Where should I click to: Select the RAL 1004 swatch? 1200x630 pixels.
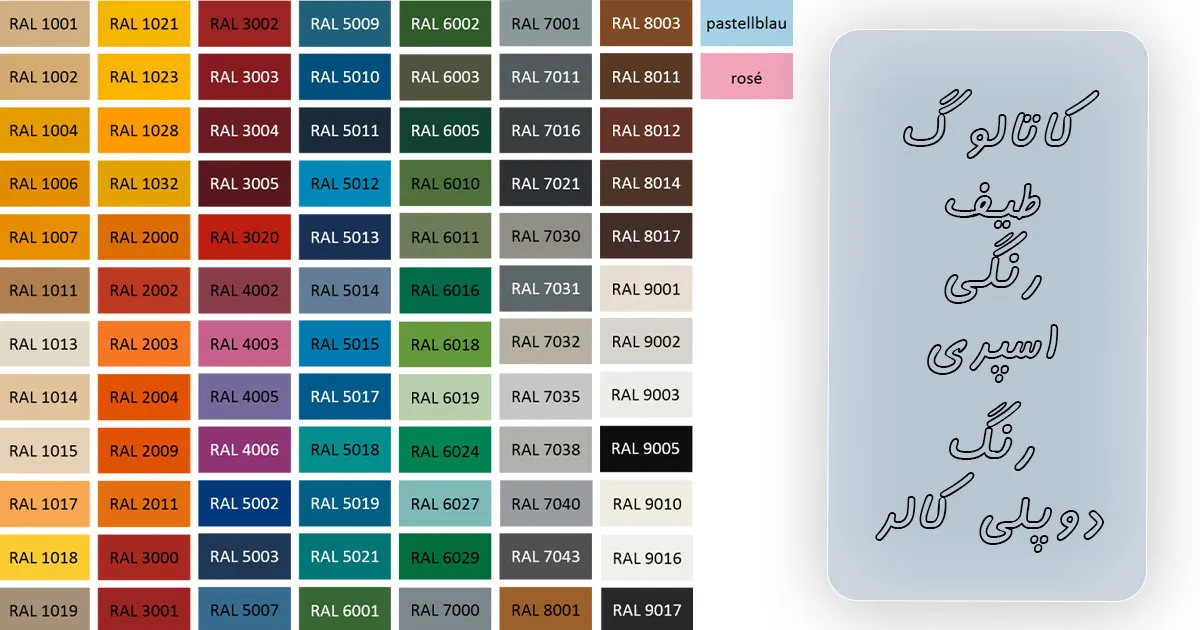[x=45, y=130]
